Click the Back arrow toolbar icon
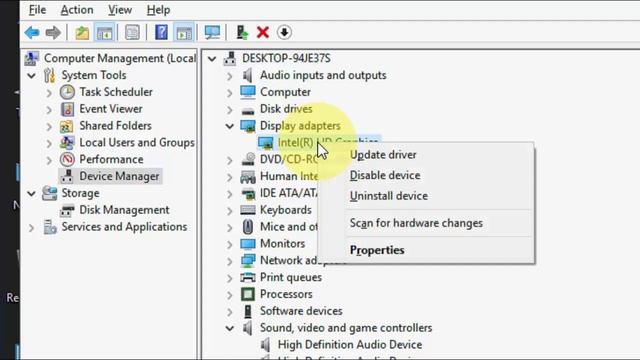The image size is (640, 360). pyautogui.click(x=32, y=32)
